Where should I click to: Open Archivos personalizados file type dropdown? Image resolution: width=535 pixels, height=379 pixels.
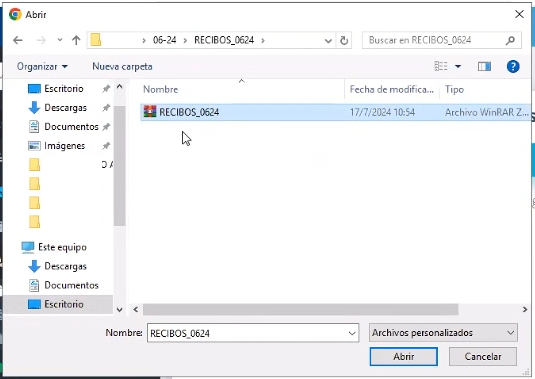pyautogui.click(x=443, y=333)
